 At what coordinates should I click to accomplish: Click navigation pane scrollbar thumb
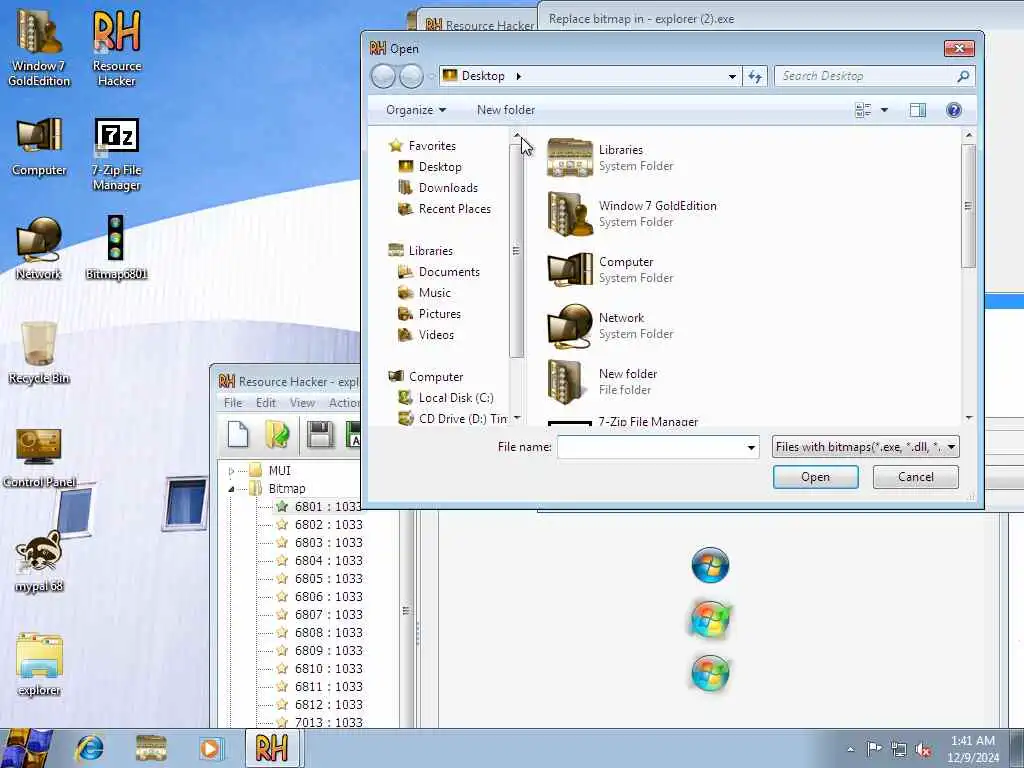[517, 250]
